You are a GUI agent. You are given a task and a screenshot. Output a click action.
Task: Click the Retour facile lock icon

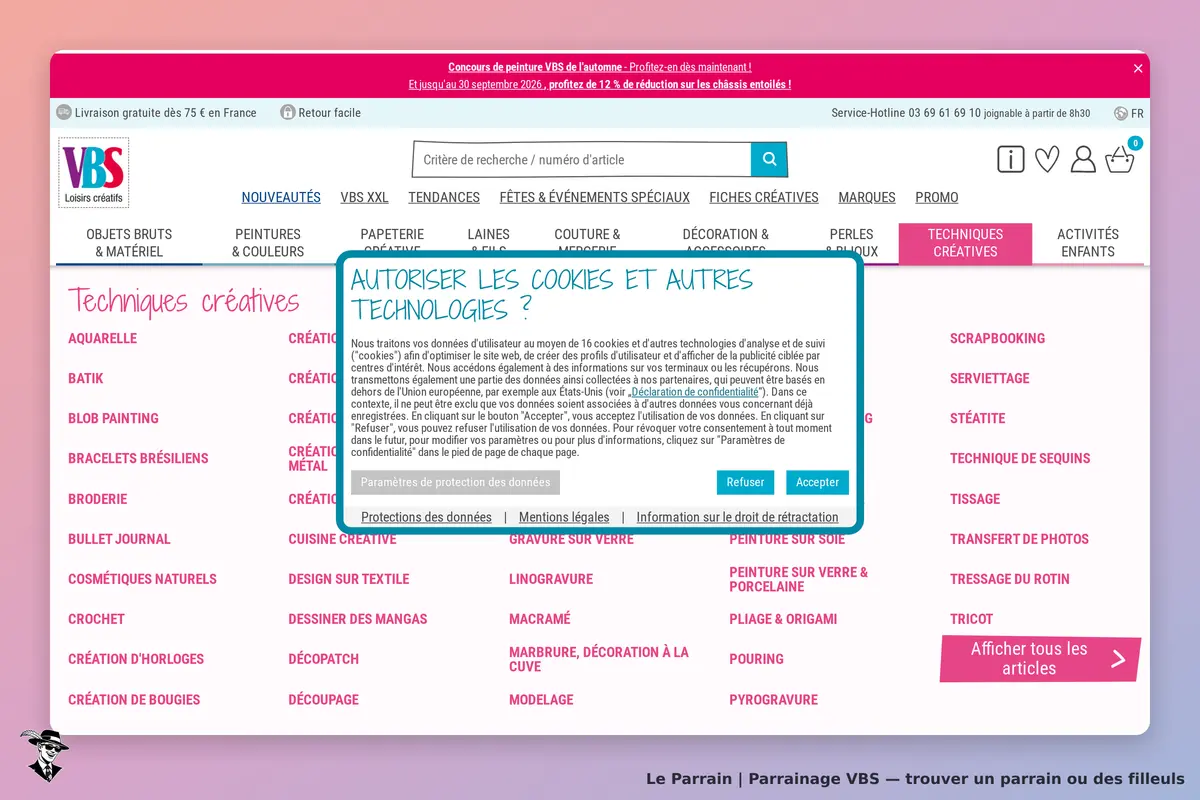tap(288, 112)
